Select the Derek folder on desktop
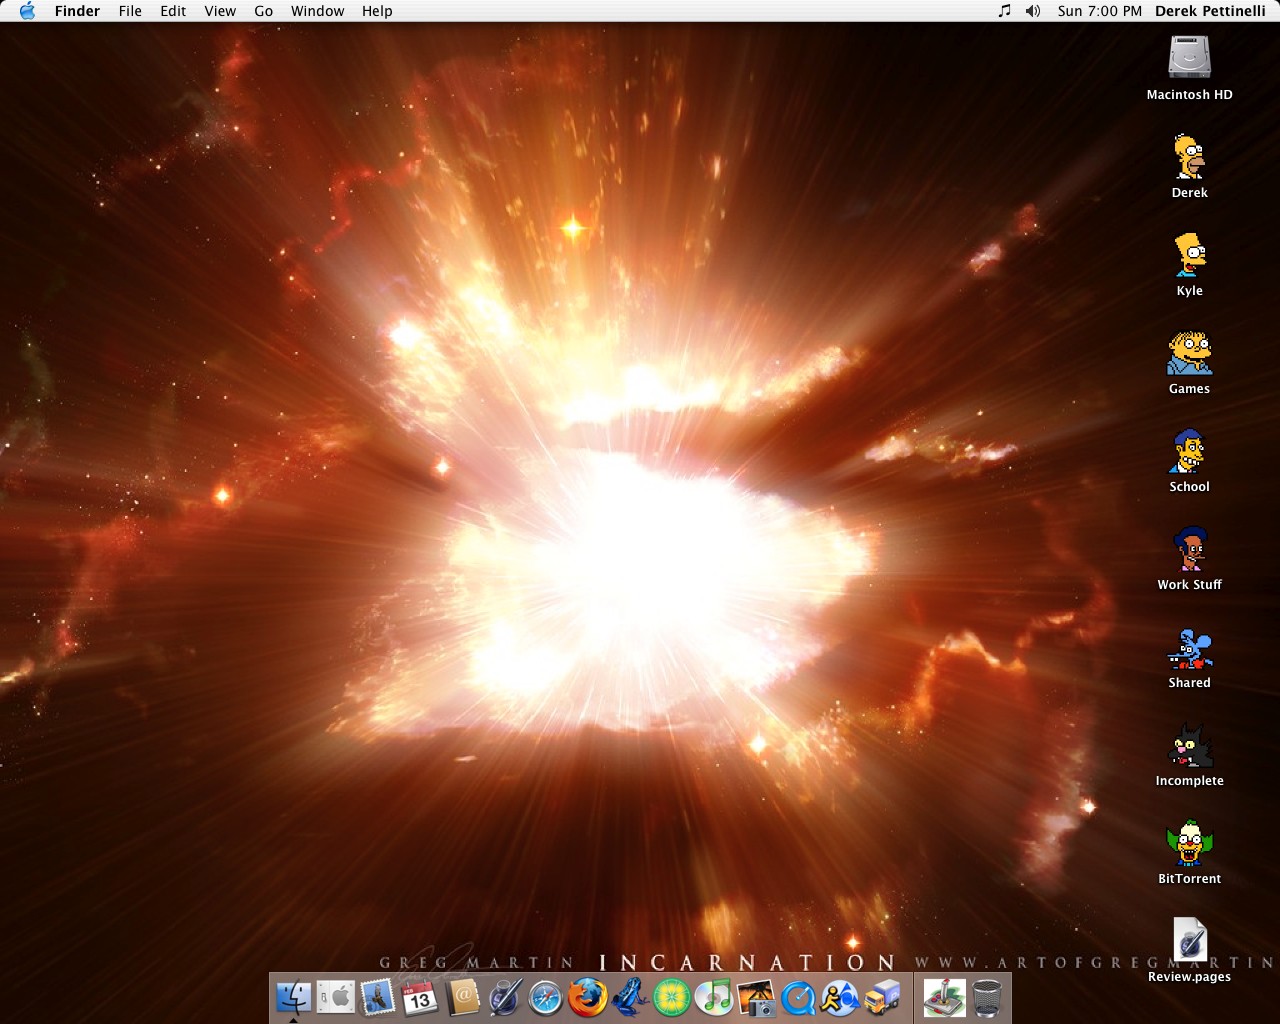The height and width of the screenshot is (1024, 1280). tap(1189, 156)
